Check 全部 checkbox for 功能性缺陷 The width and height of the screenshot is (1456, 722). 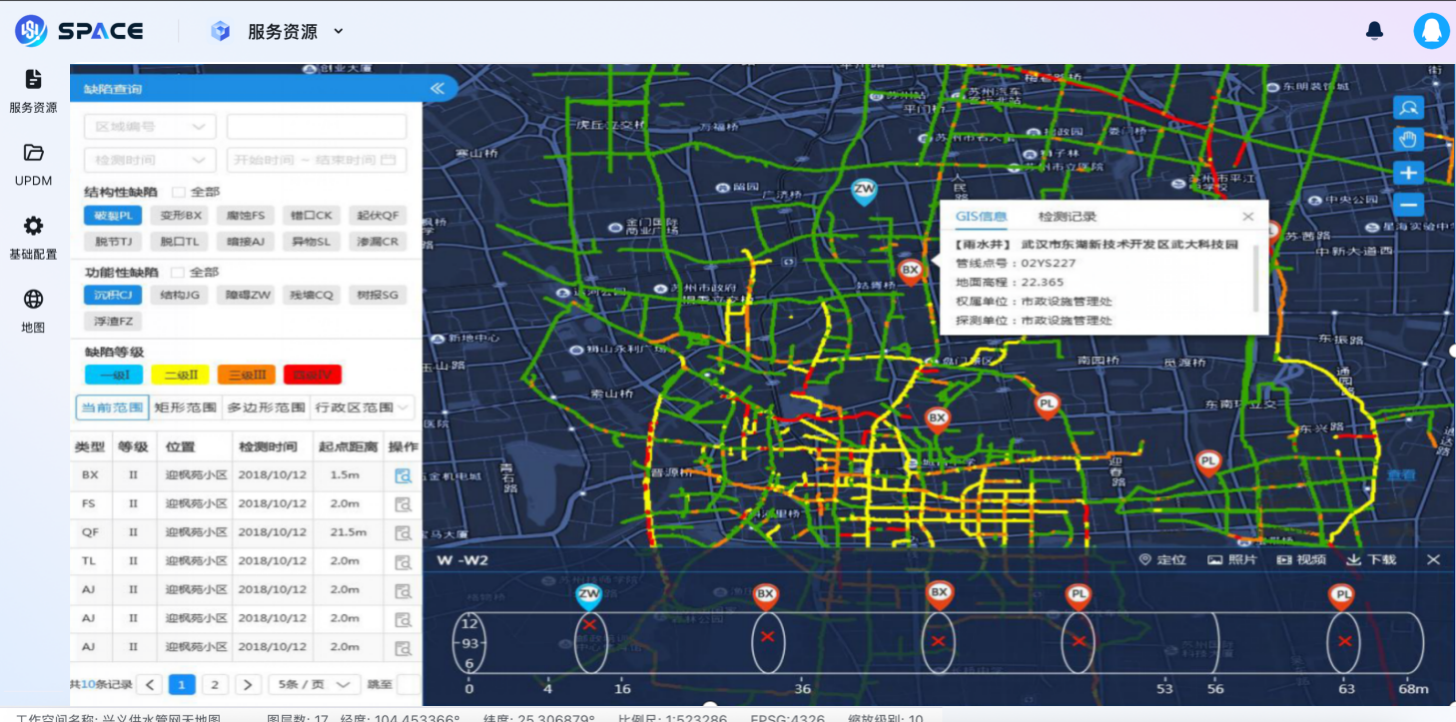179,272
